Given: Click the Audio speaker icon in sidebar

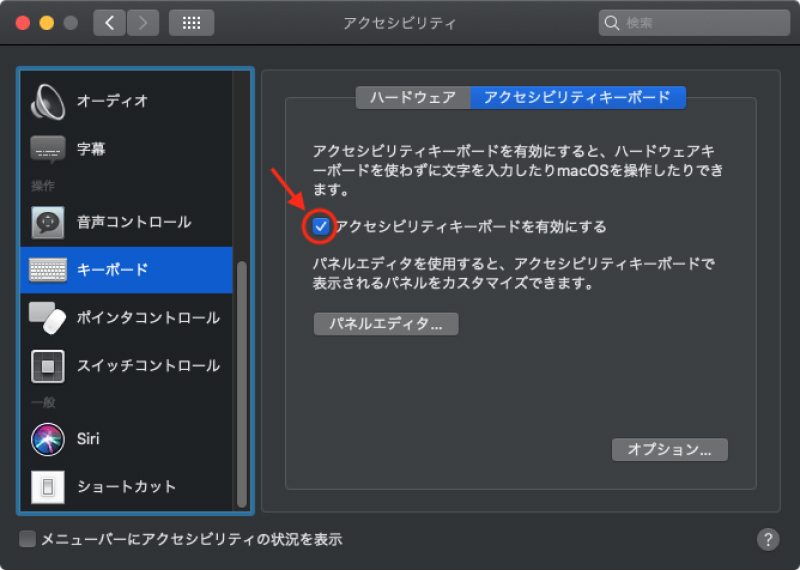Looking at the screenshot, I should (47, 100).
